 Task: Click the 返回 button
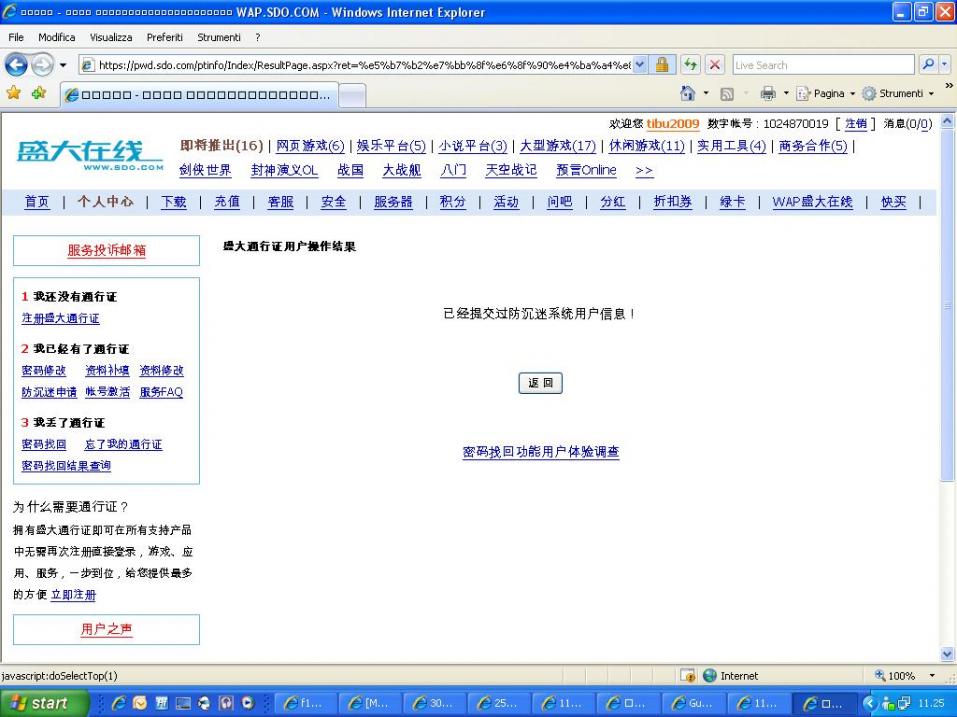(x=540, y=383)
